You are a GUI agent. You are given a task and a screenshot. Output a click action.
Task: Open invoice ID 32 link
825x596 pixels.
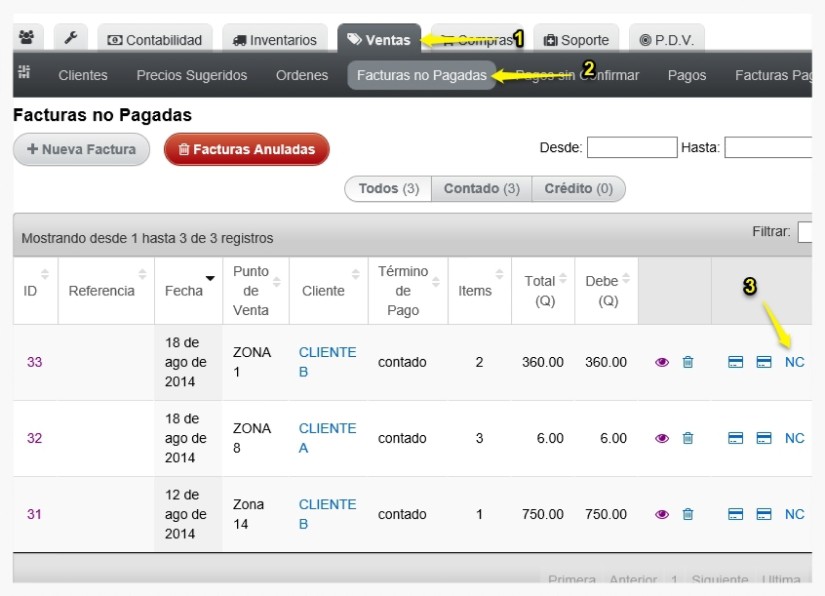pos(34,438)
